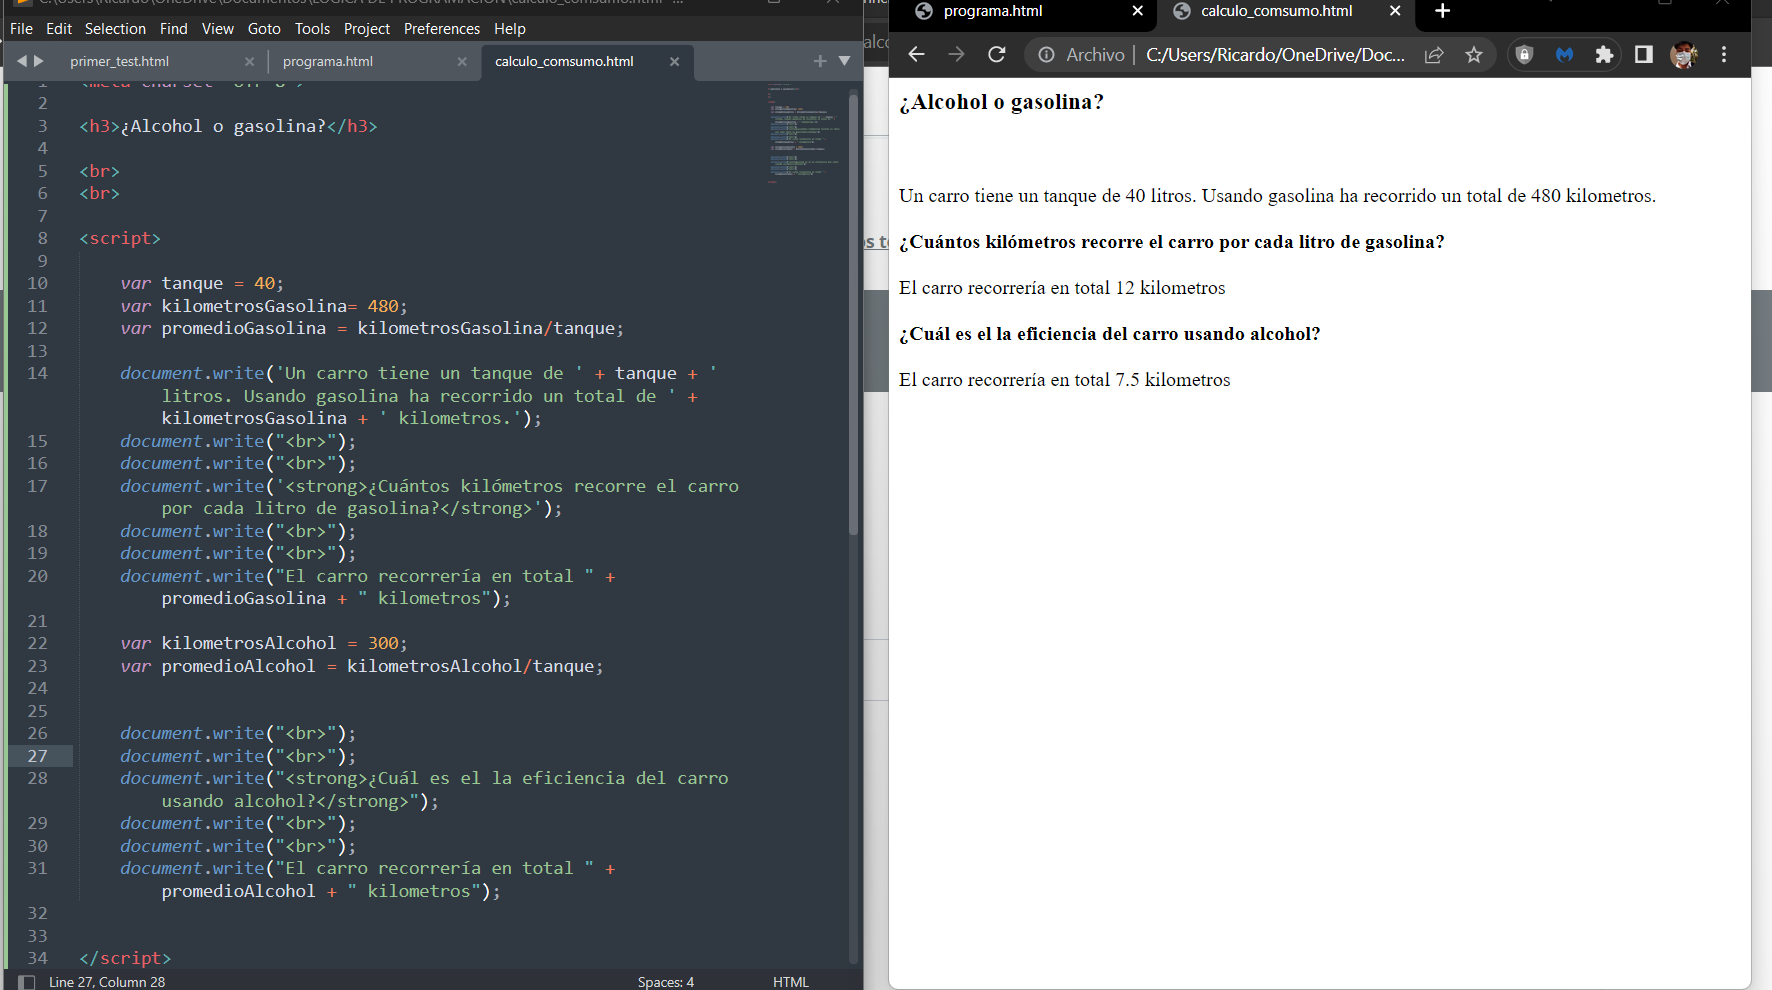This screenshot has width=1772, height=990.
Task: Go to next tab with right arrow
Action: (x=39, y=61)
